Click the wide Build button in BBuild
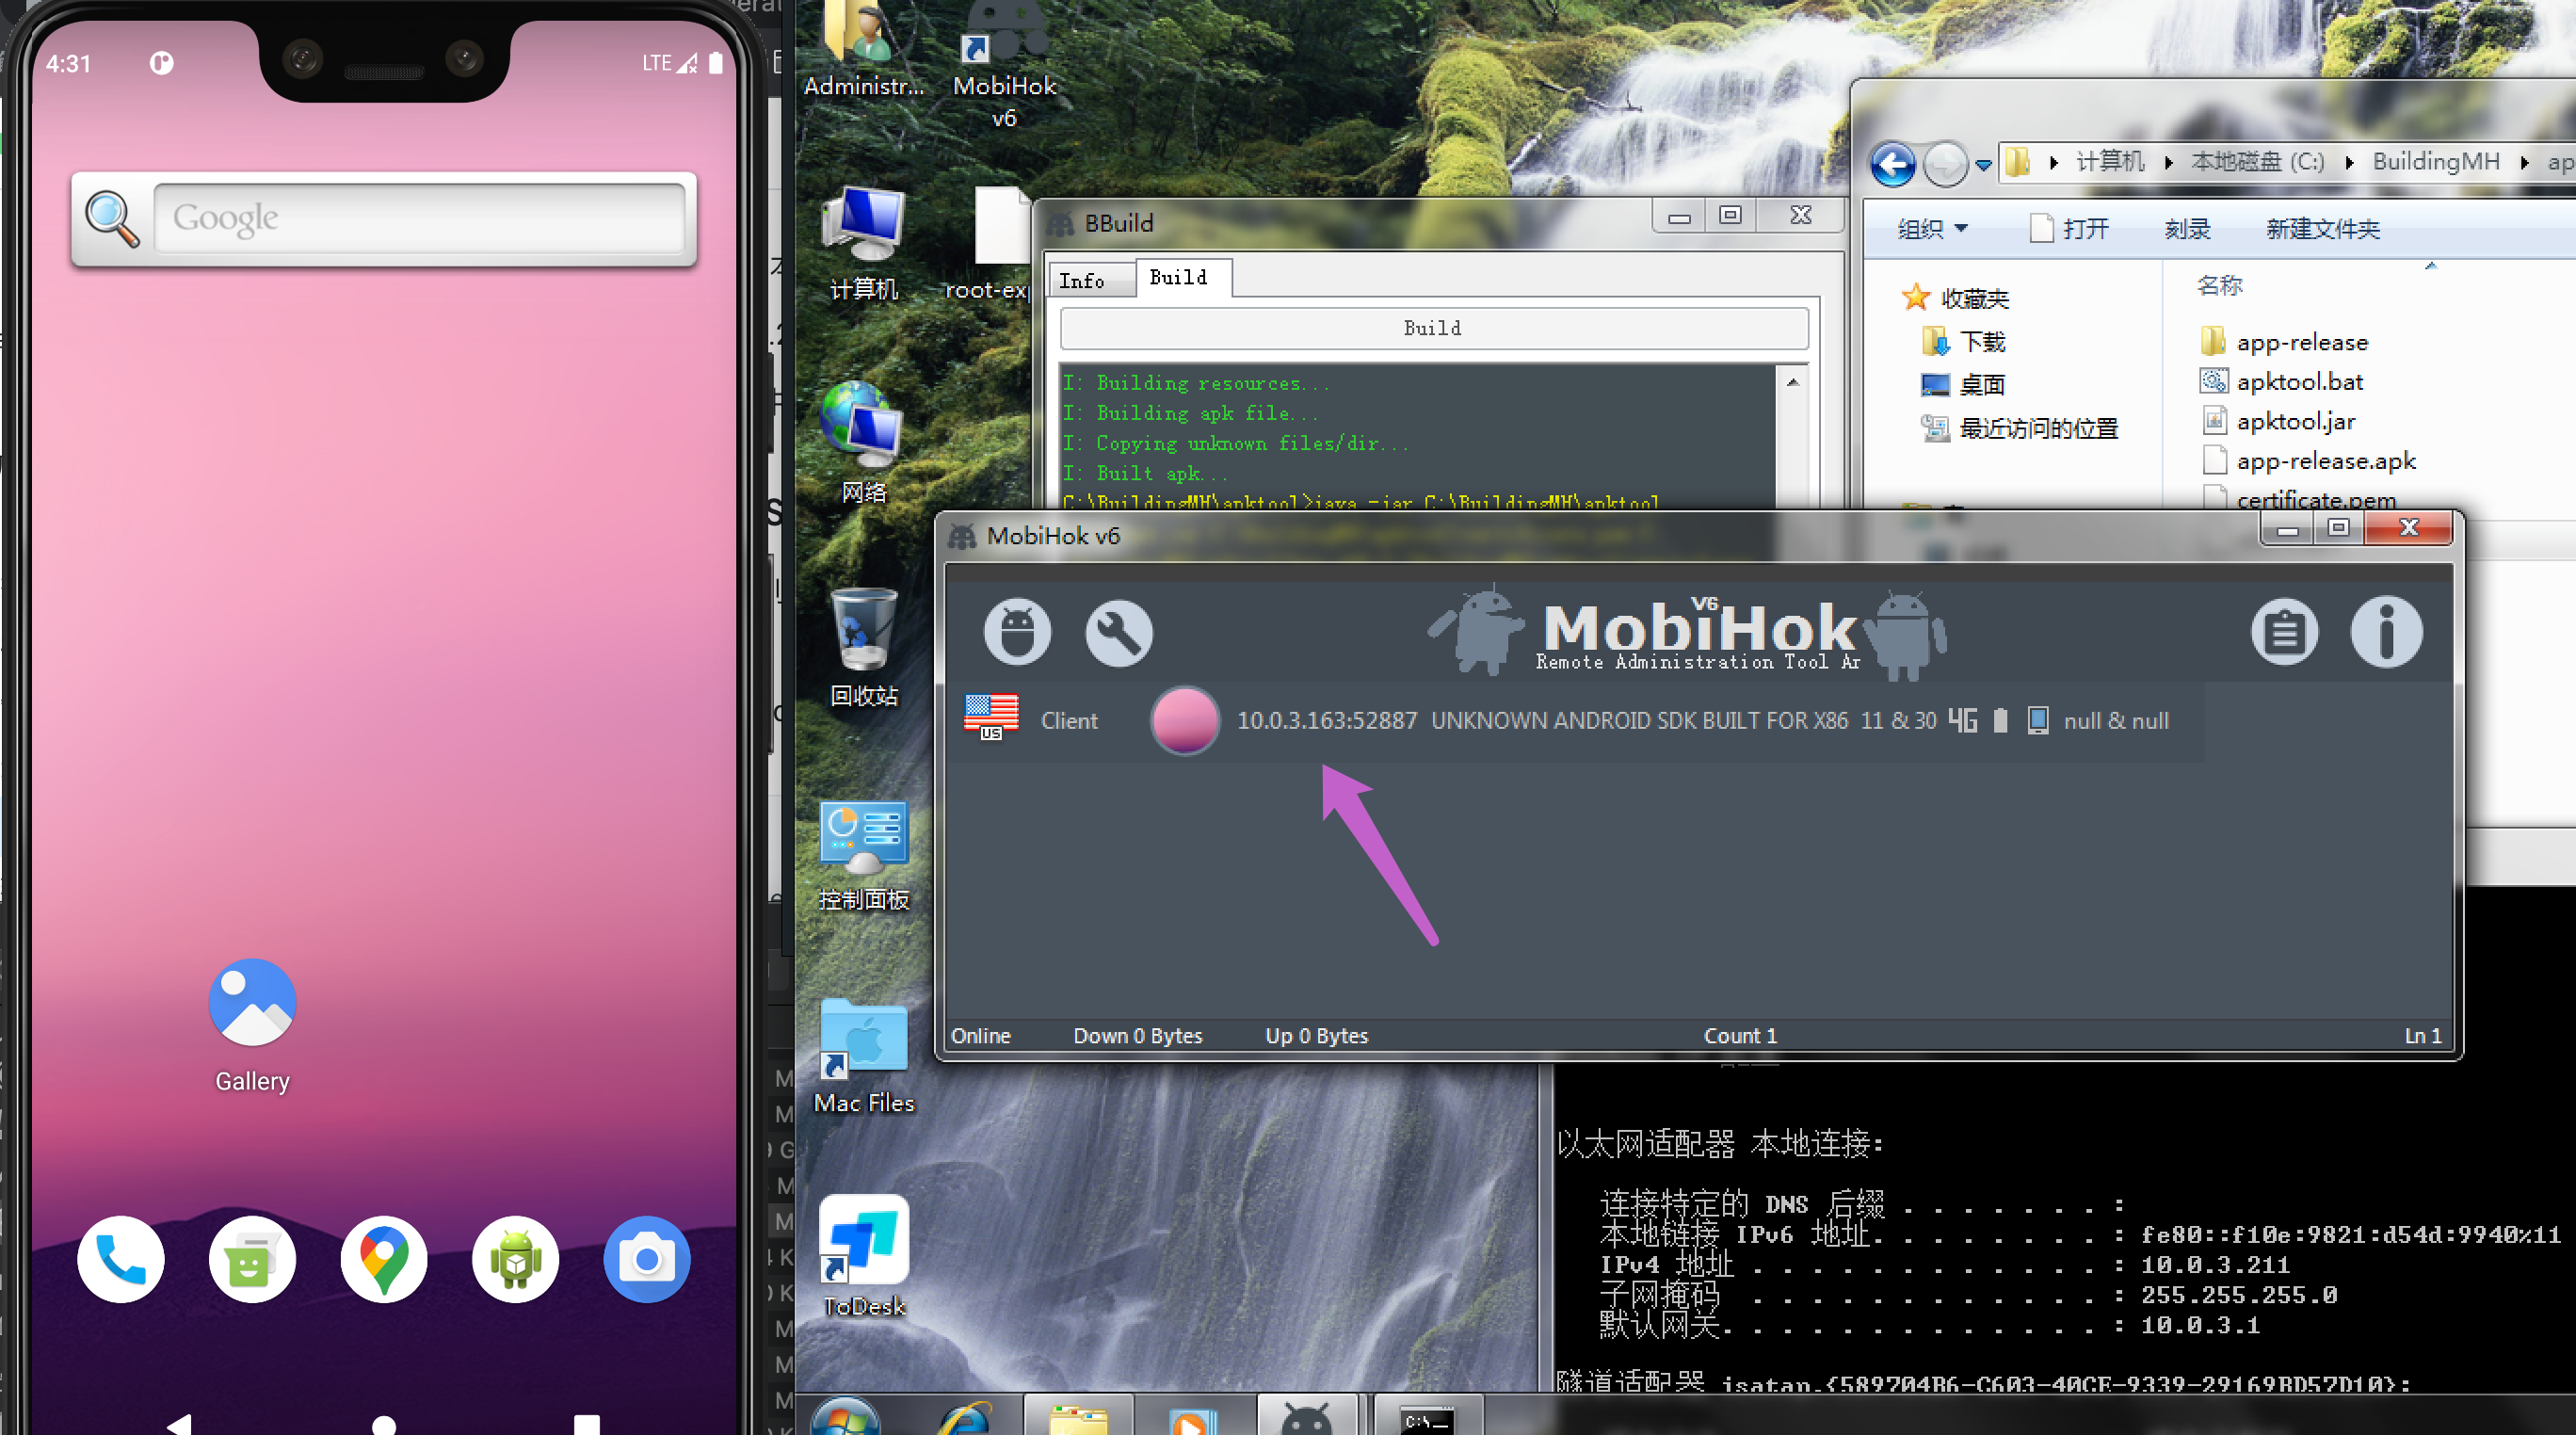The image size is (2576, 1435). coord(1433,328)
